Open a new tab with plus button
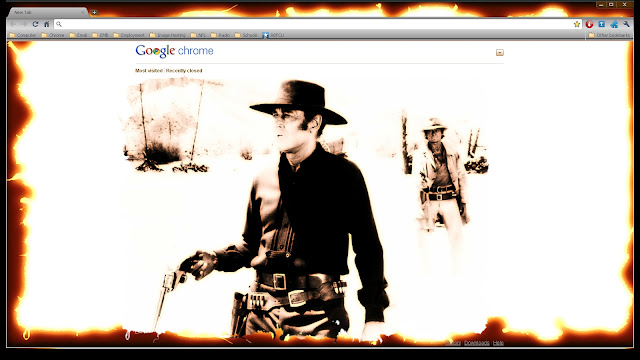 point(94,12)
